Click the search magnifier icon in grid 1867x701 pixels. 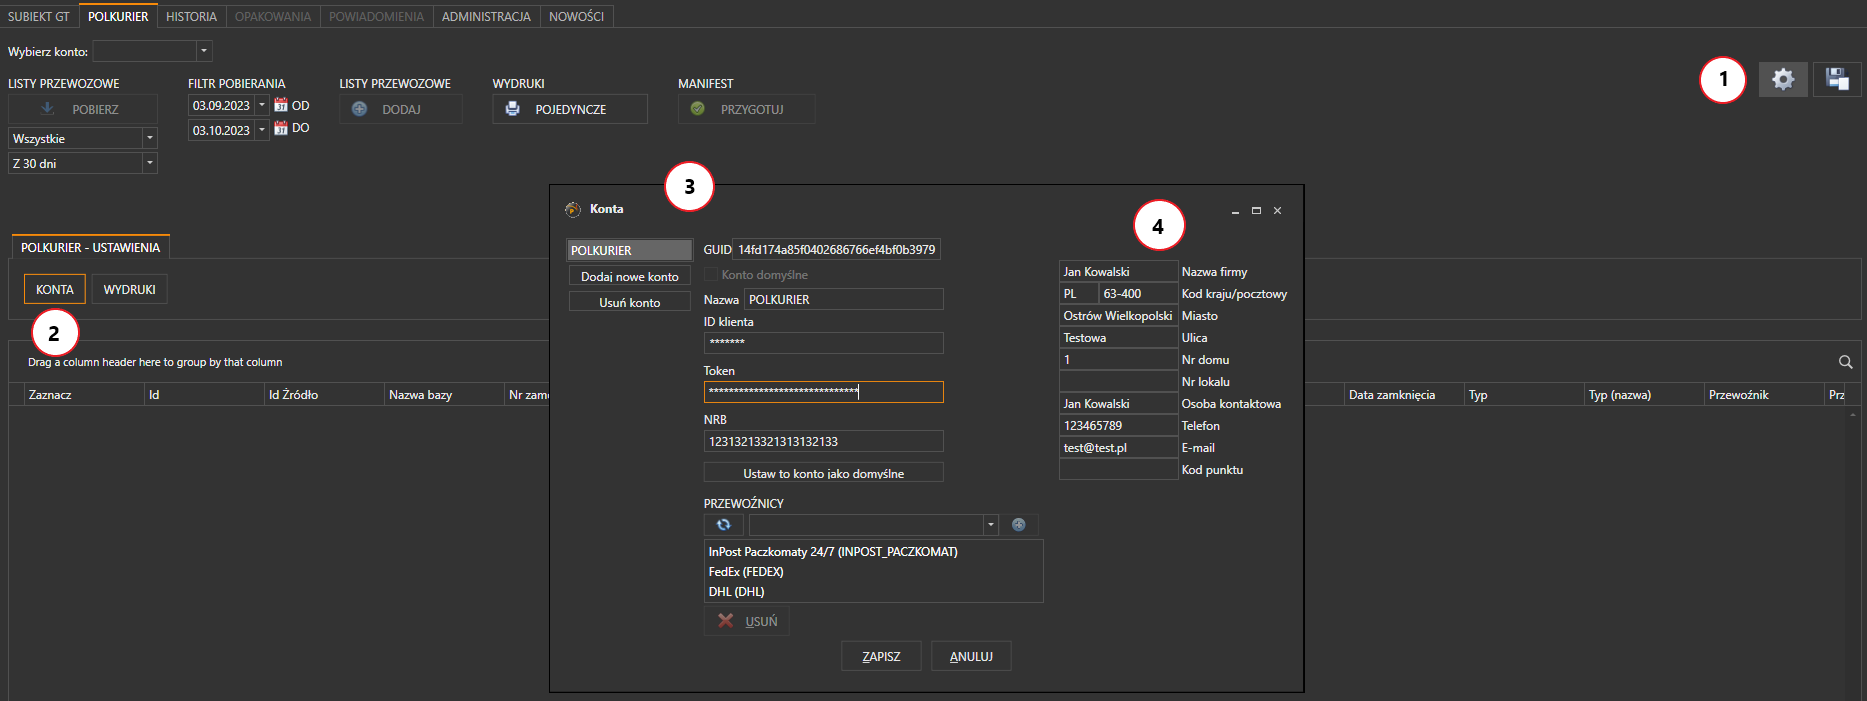coord(1845,362)
